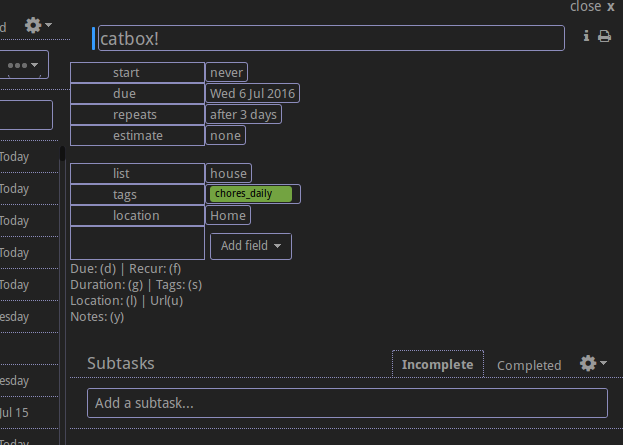Change the due date Wed 6 Jul 2016
Screen dimensions: 623x445
coord(252,93)
